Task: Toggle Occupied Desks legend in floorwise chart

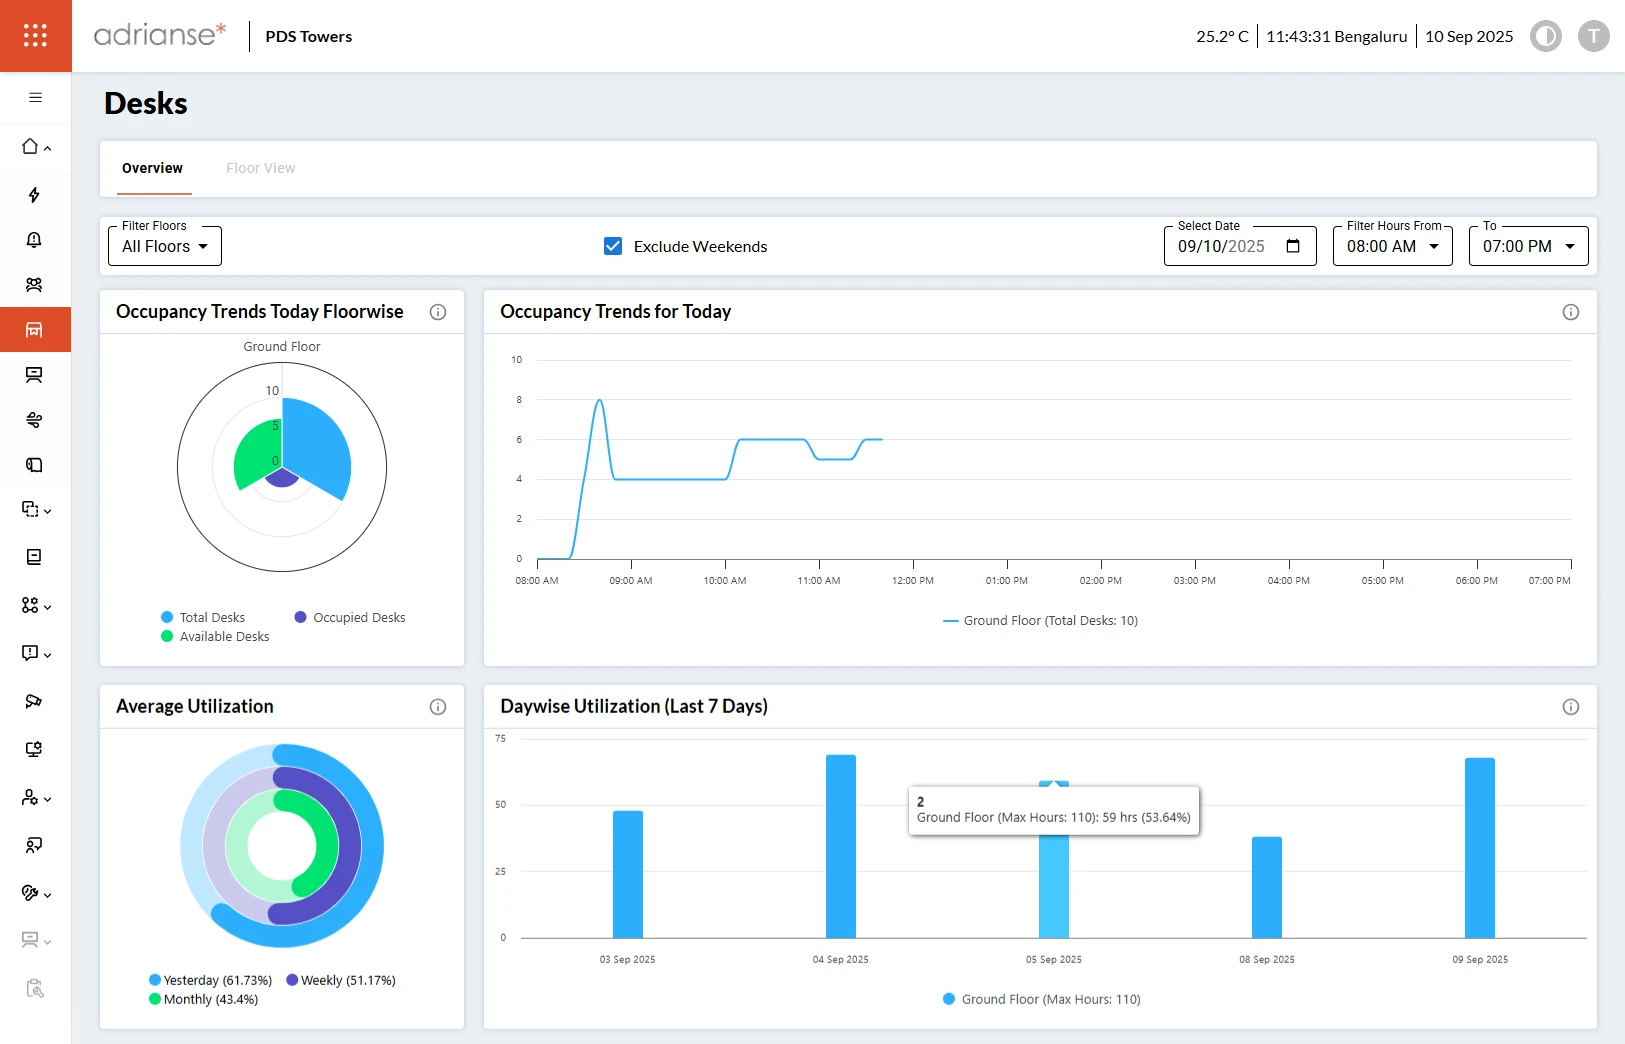Action: tap(350, 618)
